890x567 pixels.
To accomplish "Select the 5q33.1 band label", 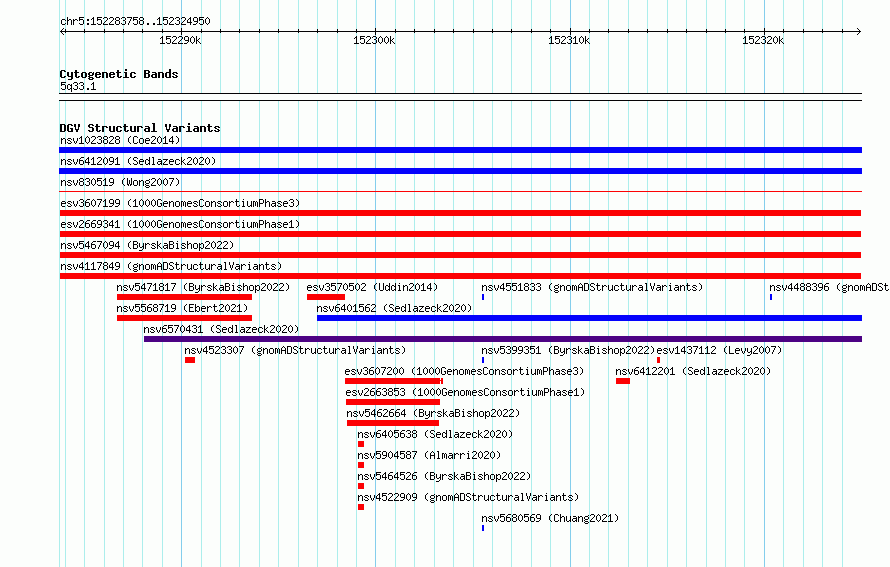I will [78, 86].
